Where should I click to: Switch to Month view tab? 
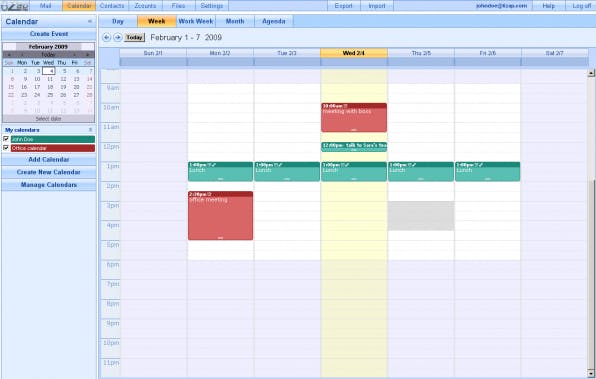coord(235,21)
